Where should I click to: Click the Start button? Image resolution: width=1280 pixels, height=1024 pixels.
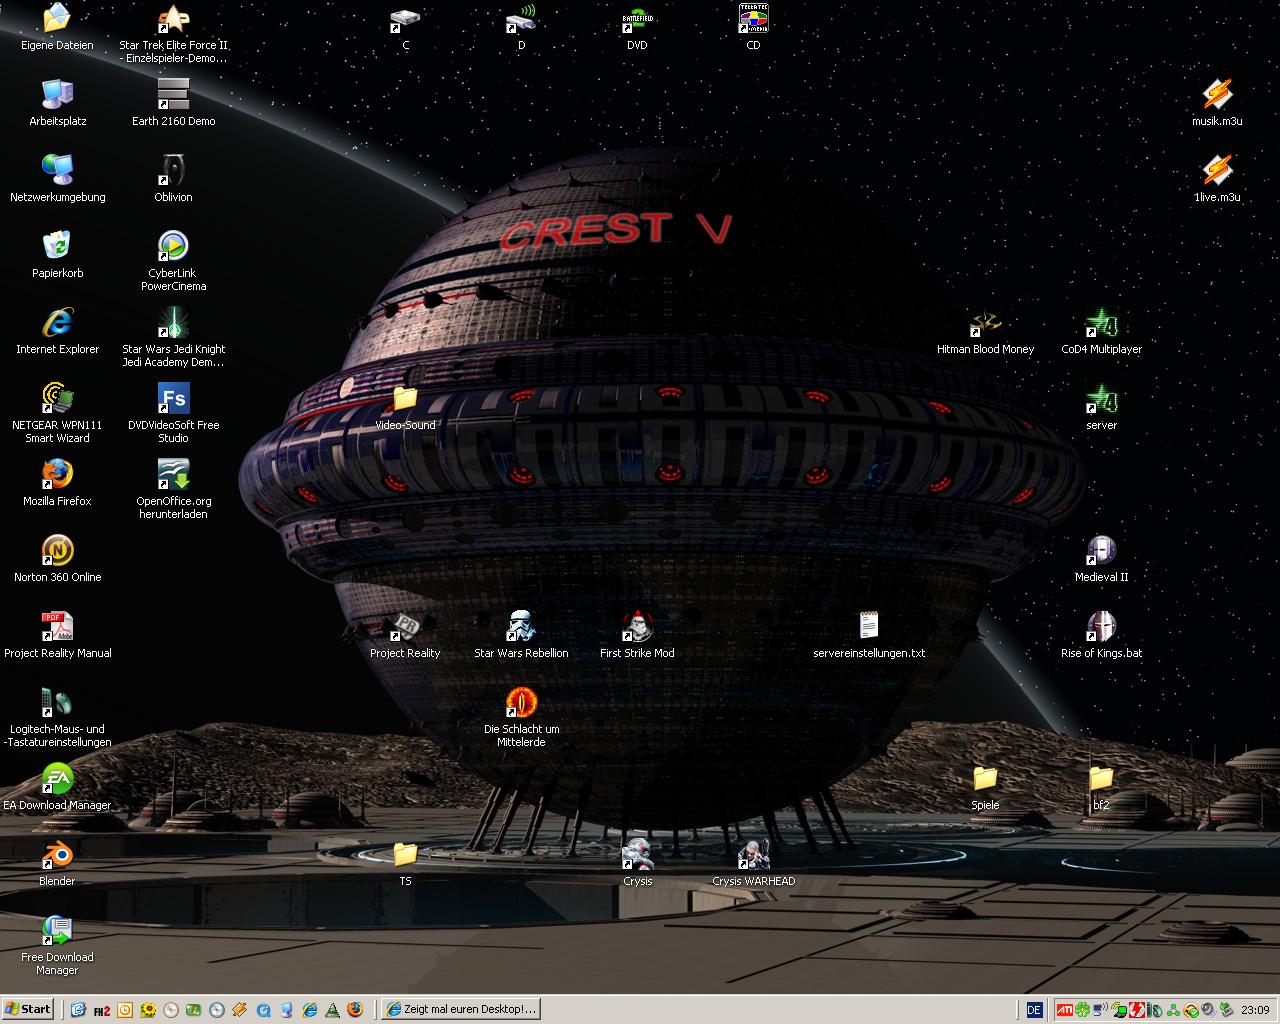point(28,1009)
